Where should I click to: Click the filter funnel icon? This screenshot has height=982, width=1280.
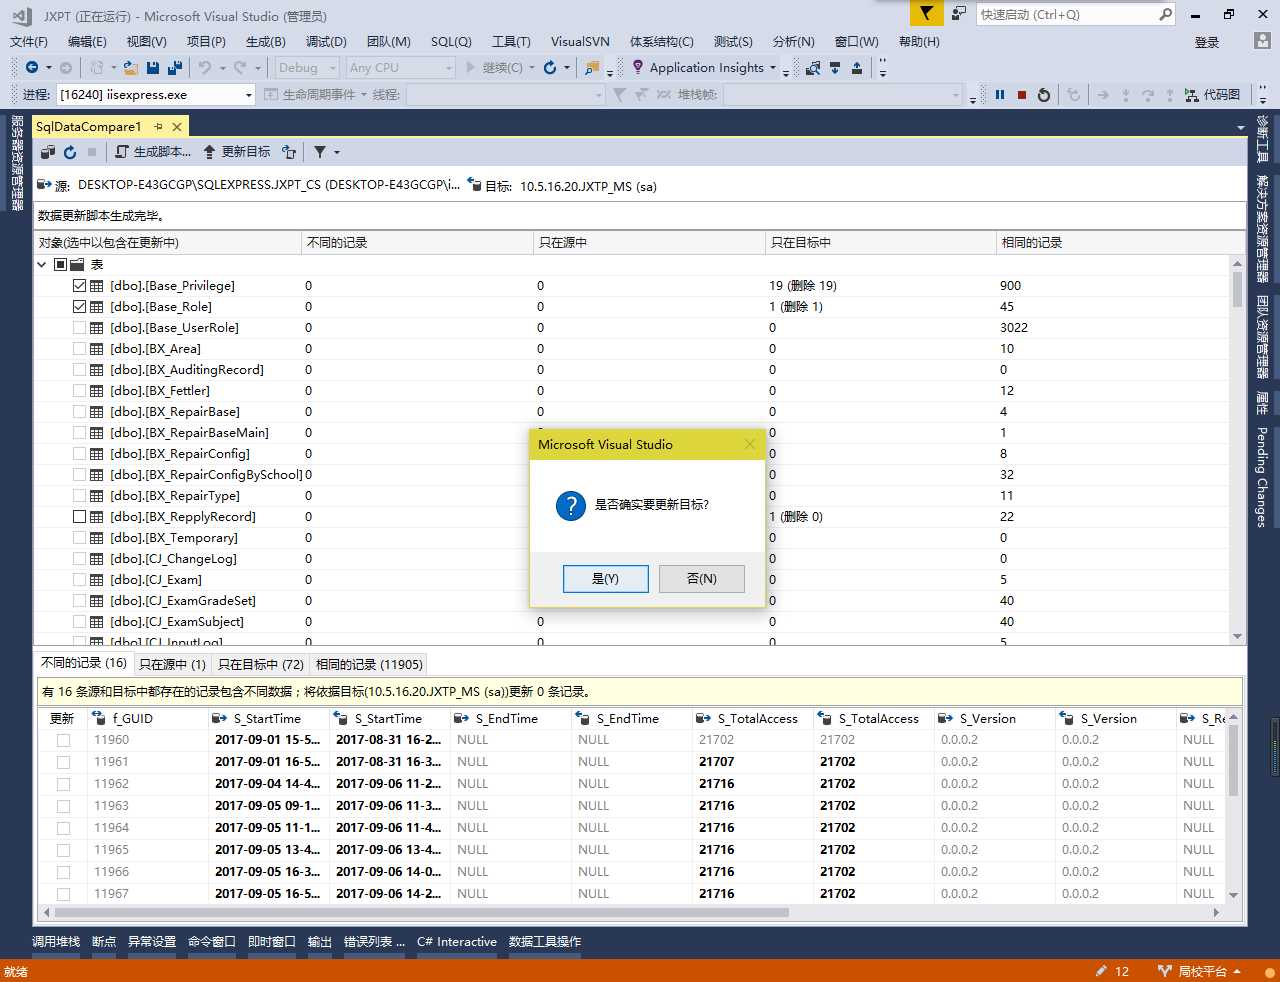320,152
